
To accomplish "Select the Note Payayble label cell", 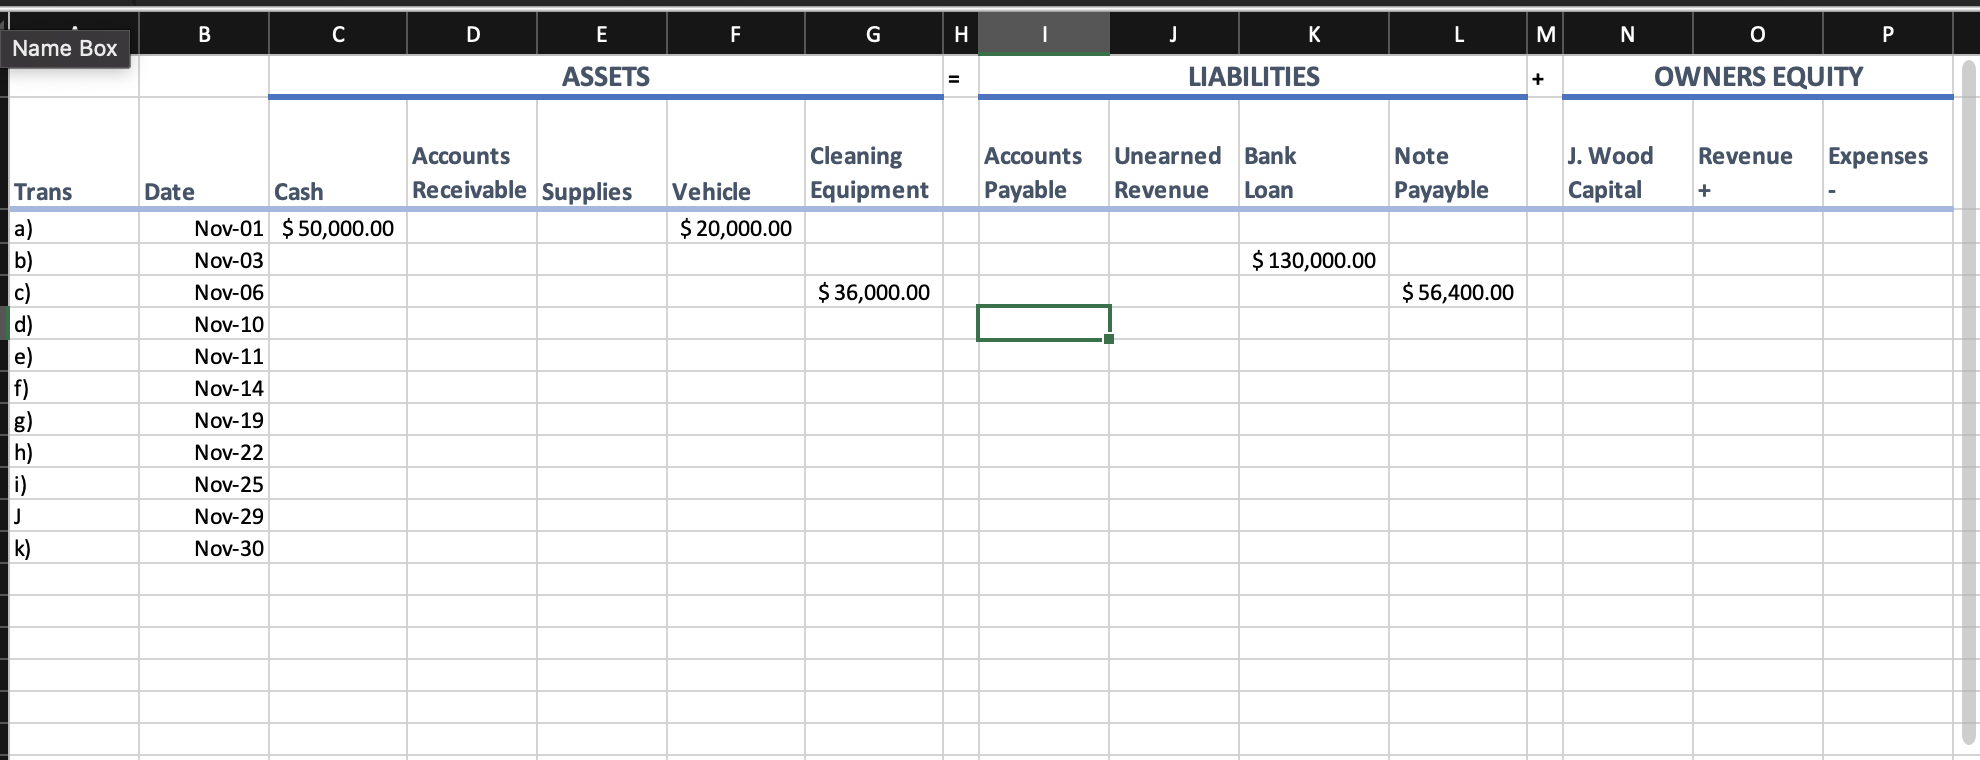I will coord(1459,154).
